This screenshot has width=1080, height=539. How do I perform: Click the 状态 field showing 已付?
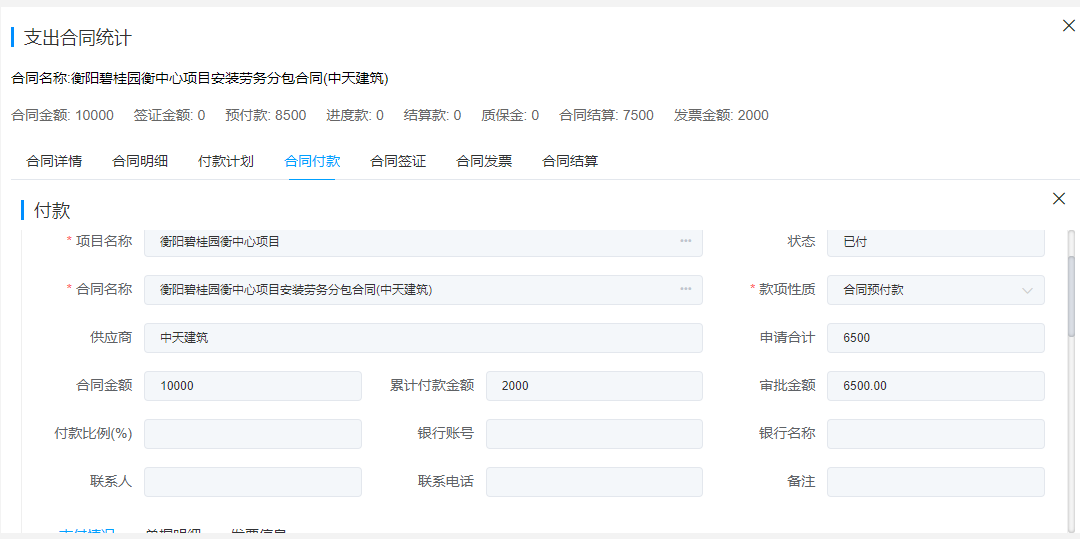click(935, 242)
